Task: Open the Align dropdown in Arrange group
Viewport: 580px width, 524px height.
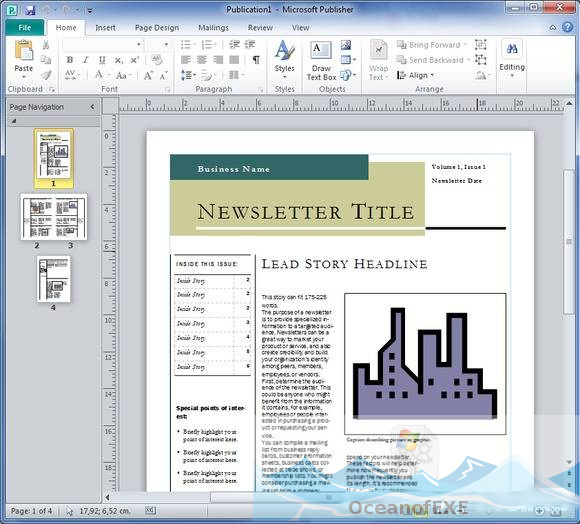Action: (415, 75)
